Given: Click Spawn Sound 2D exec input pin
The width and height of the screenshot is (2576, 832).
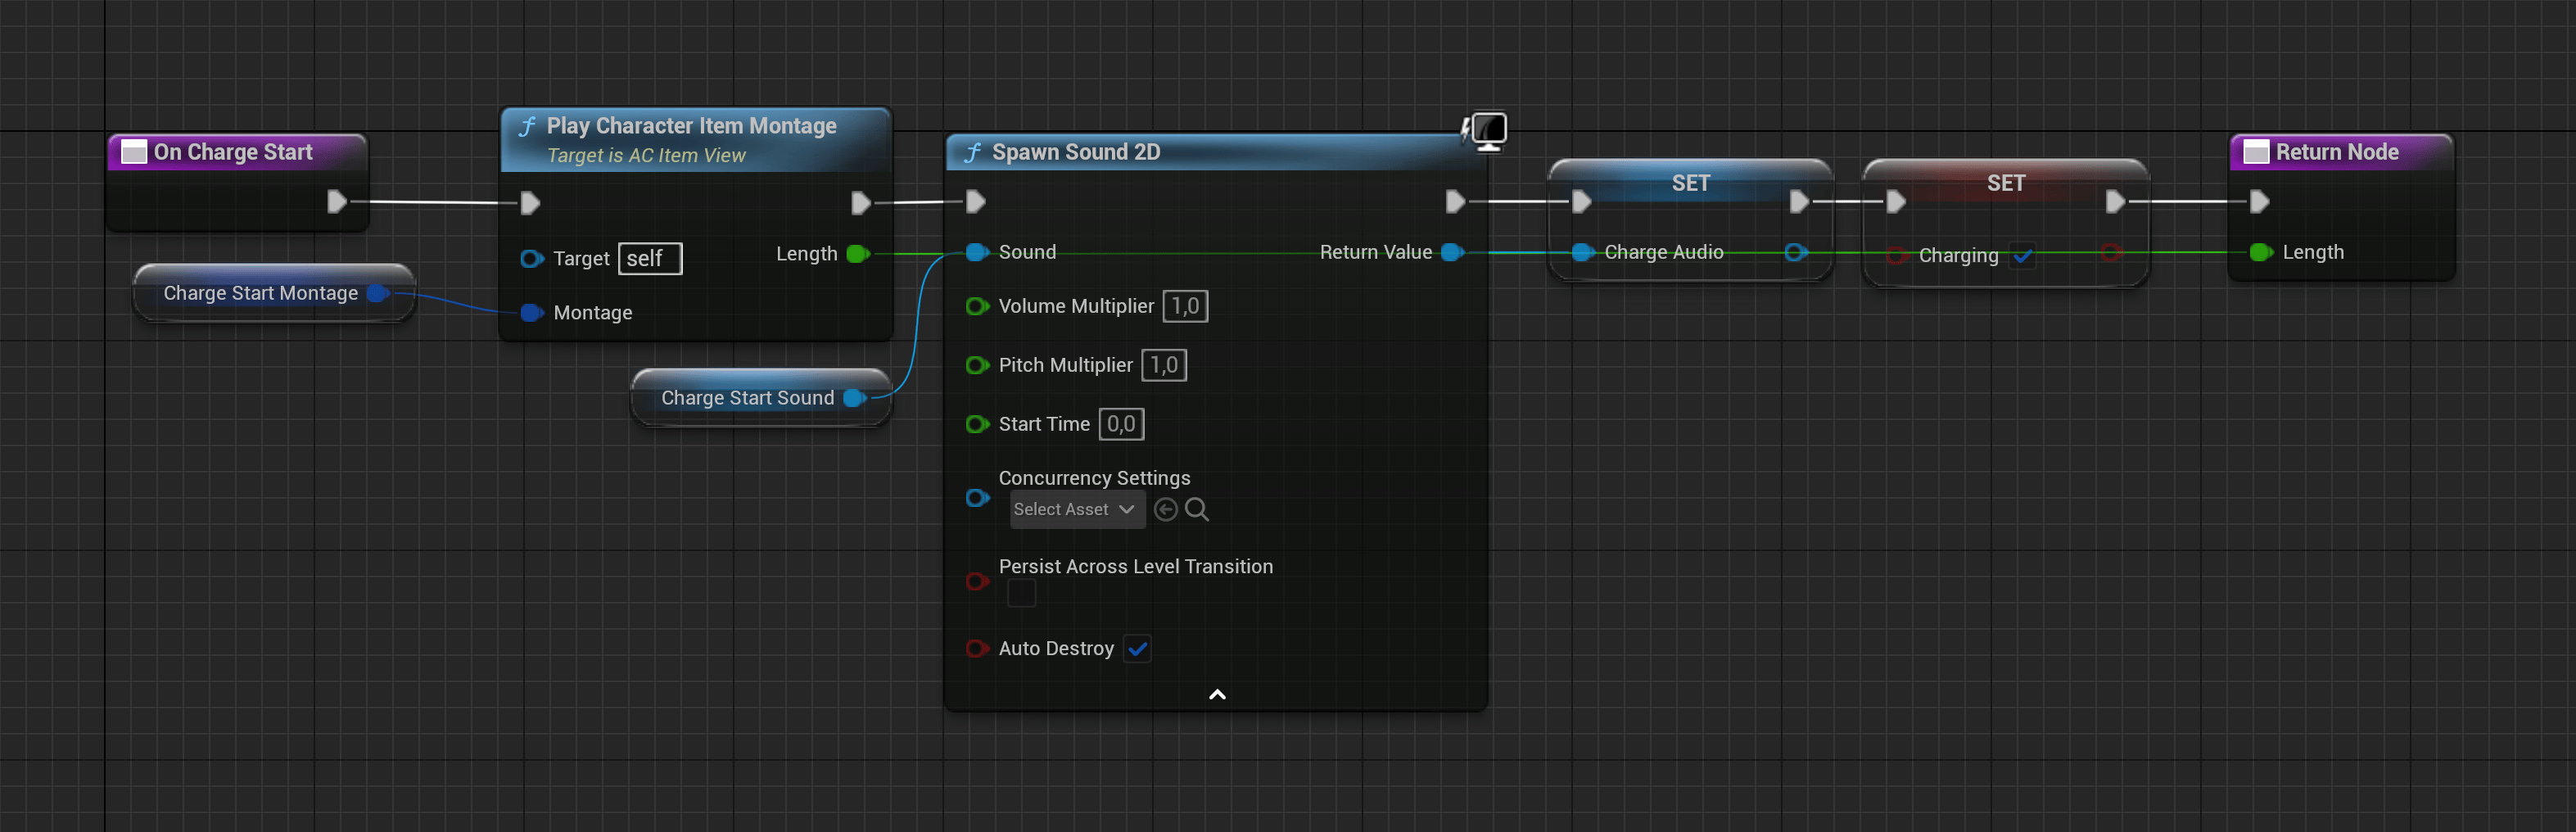Looking at the screenshot, I should tap(976, 202).
